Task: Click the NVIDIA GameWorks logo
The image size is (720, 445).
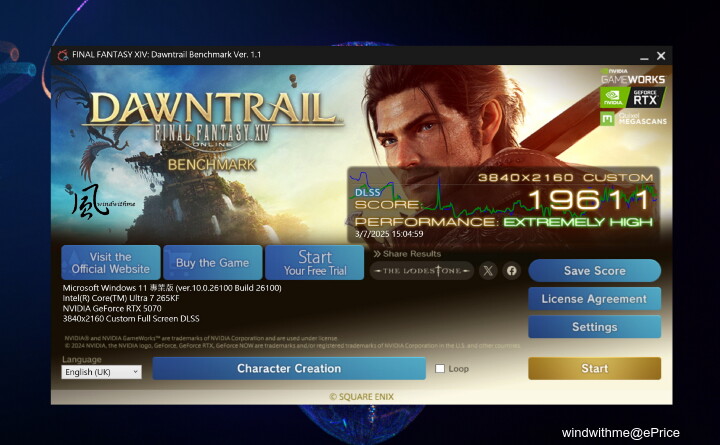Action: coord(633,77)
